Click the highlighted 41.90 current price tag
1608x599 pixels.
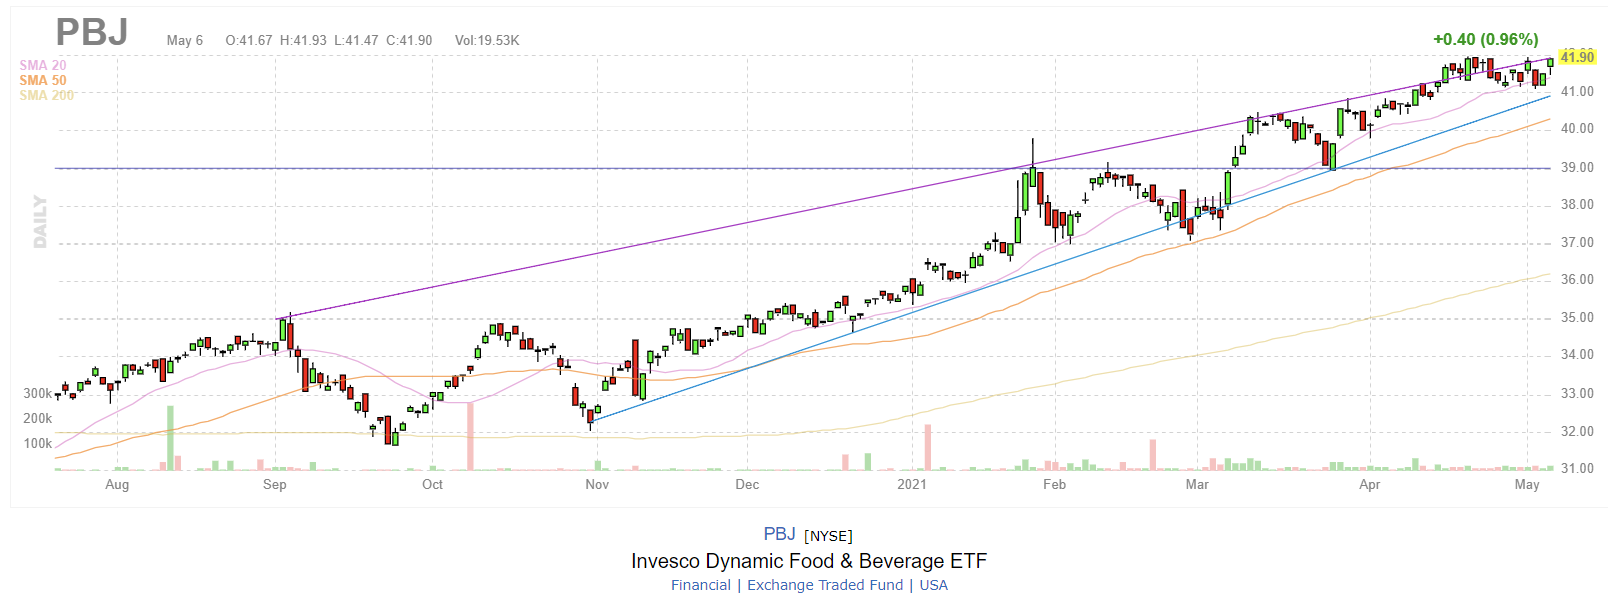click(x=1577, y=57)
